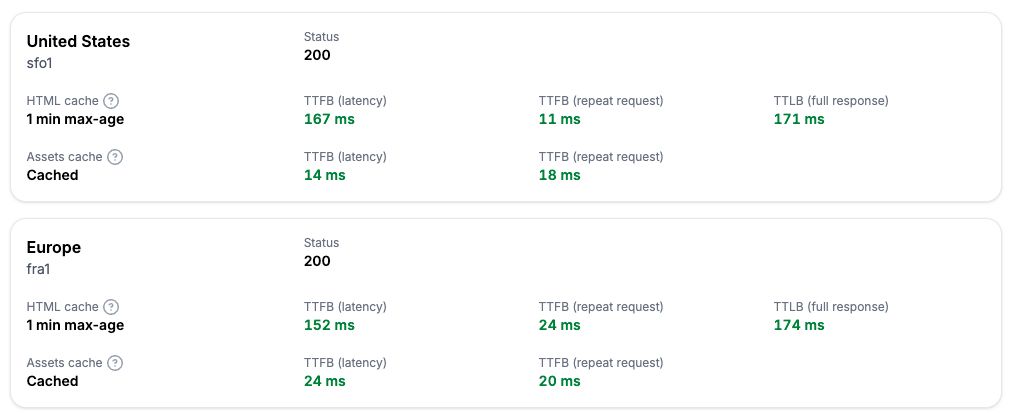The width and height of the screenshot is (1009, 414).
Task: Click the 20 ms assets repeat request value
Action: coord(559,381)
